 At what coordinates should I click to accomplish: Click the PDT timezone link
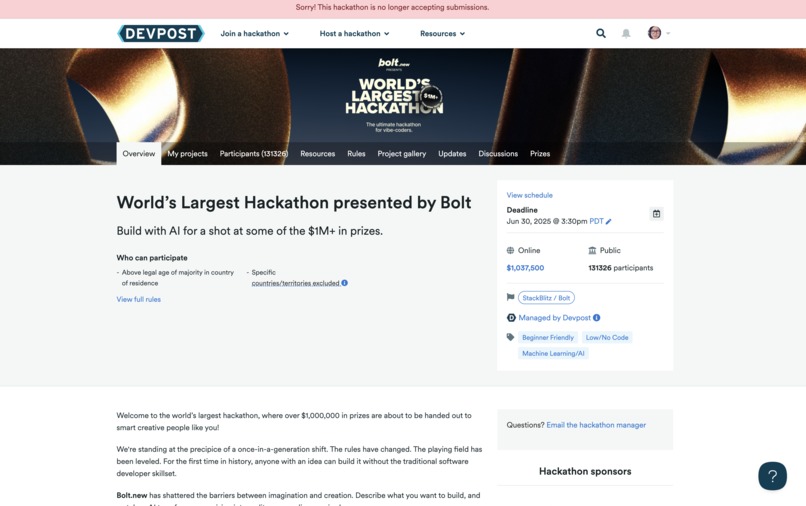pyautogui.click(x=596, y=221)
